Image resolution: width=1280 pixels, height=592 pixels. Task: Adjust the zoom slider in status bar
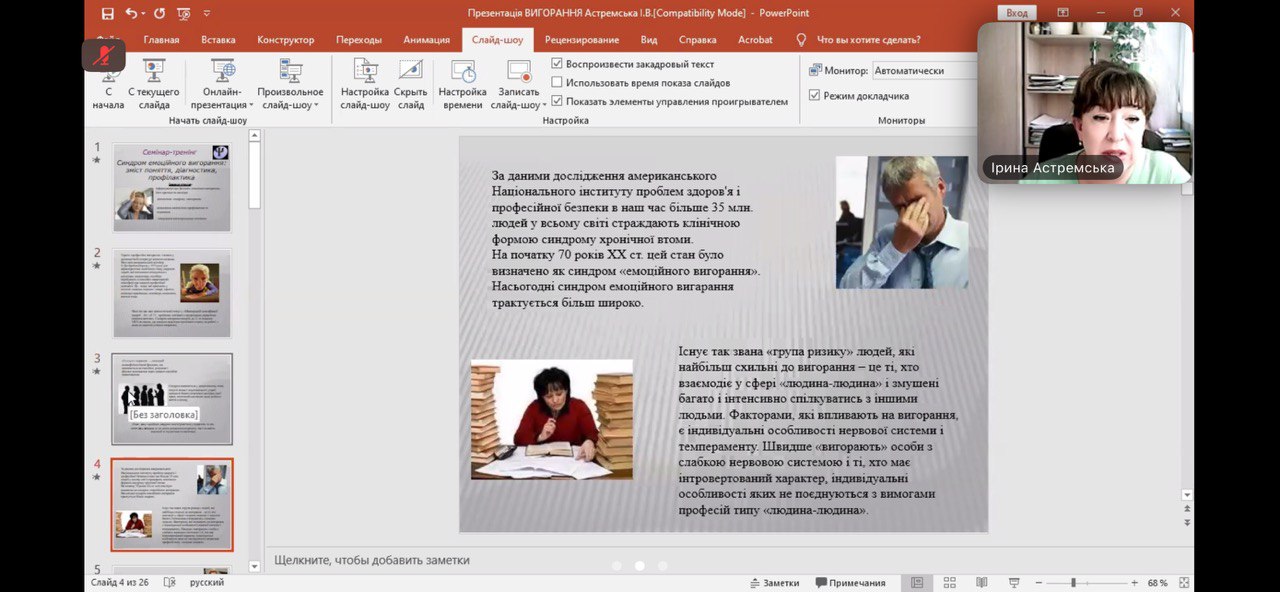pyautogui.click(x=1073, y=583)
